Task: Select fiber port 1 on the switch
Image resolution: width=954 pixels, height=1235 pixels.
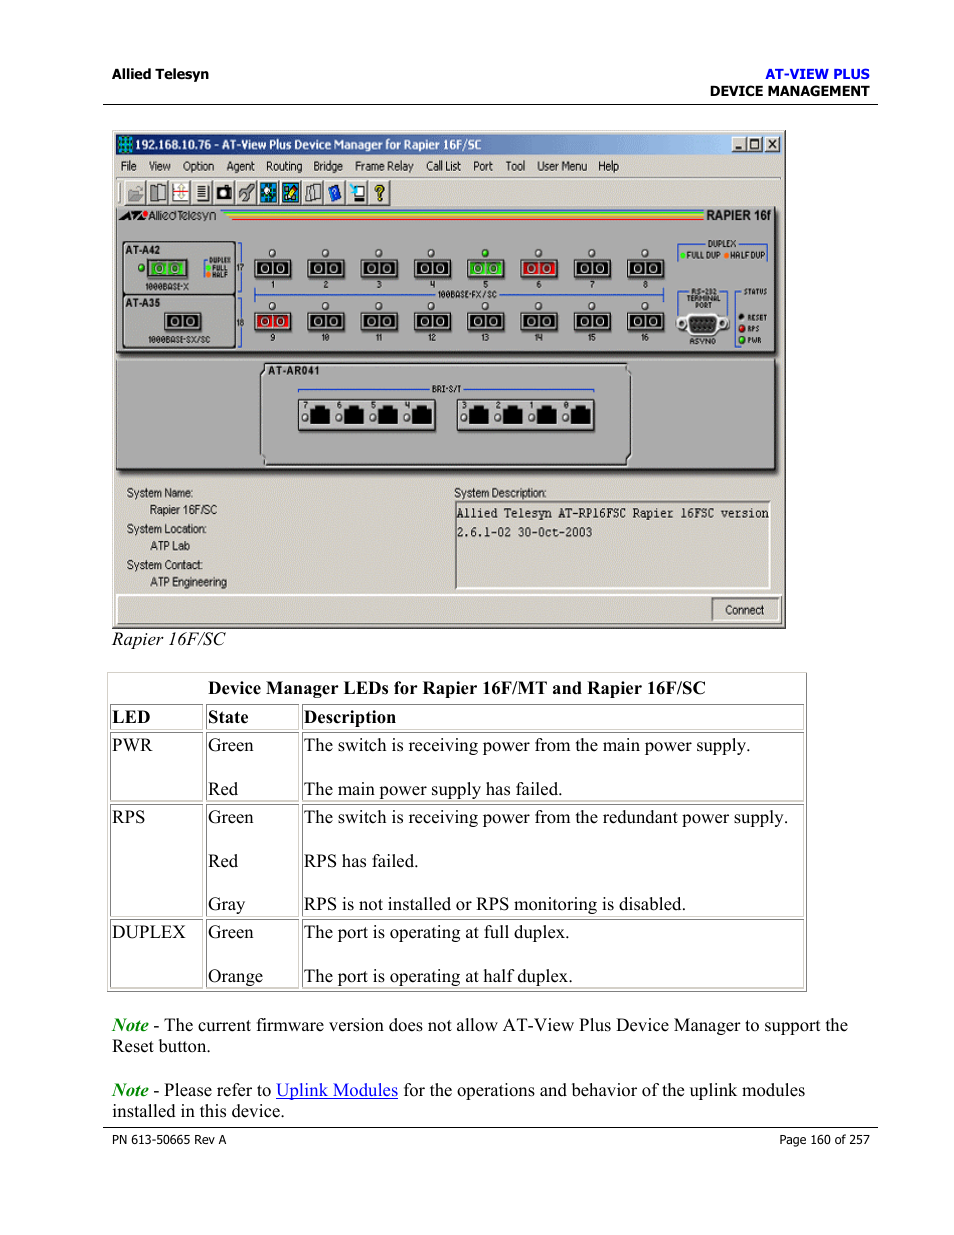Action: 272,268
